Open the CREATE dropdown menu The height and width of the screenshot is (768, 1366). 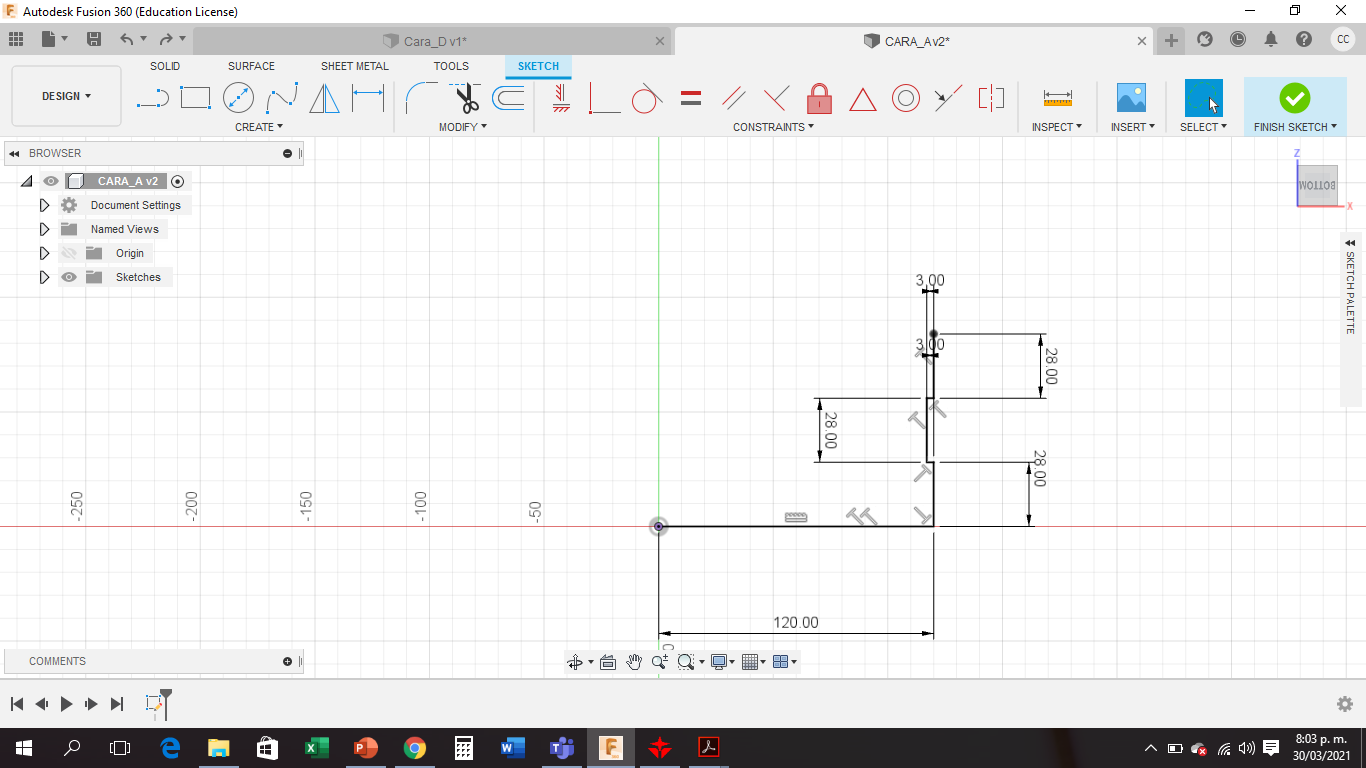click(259, 127)
